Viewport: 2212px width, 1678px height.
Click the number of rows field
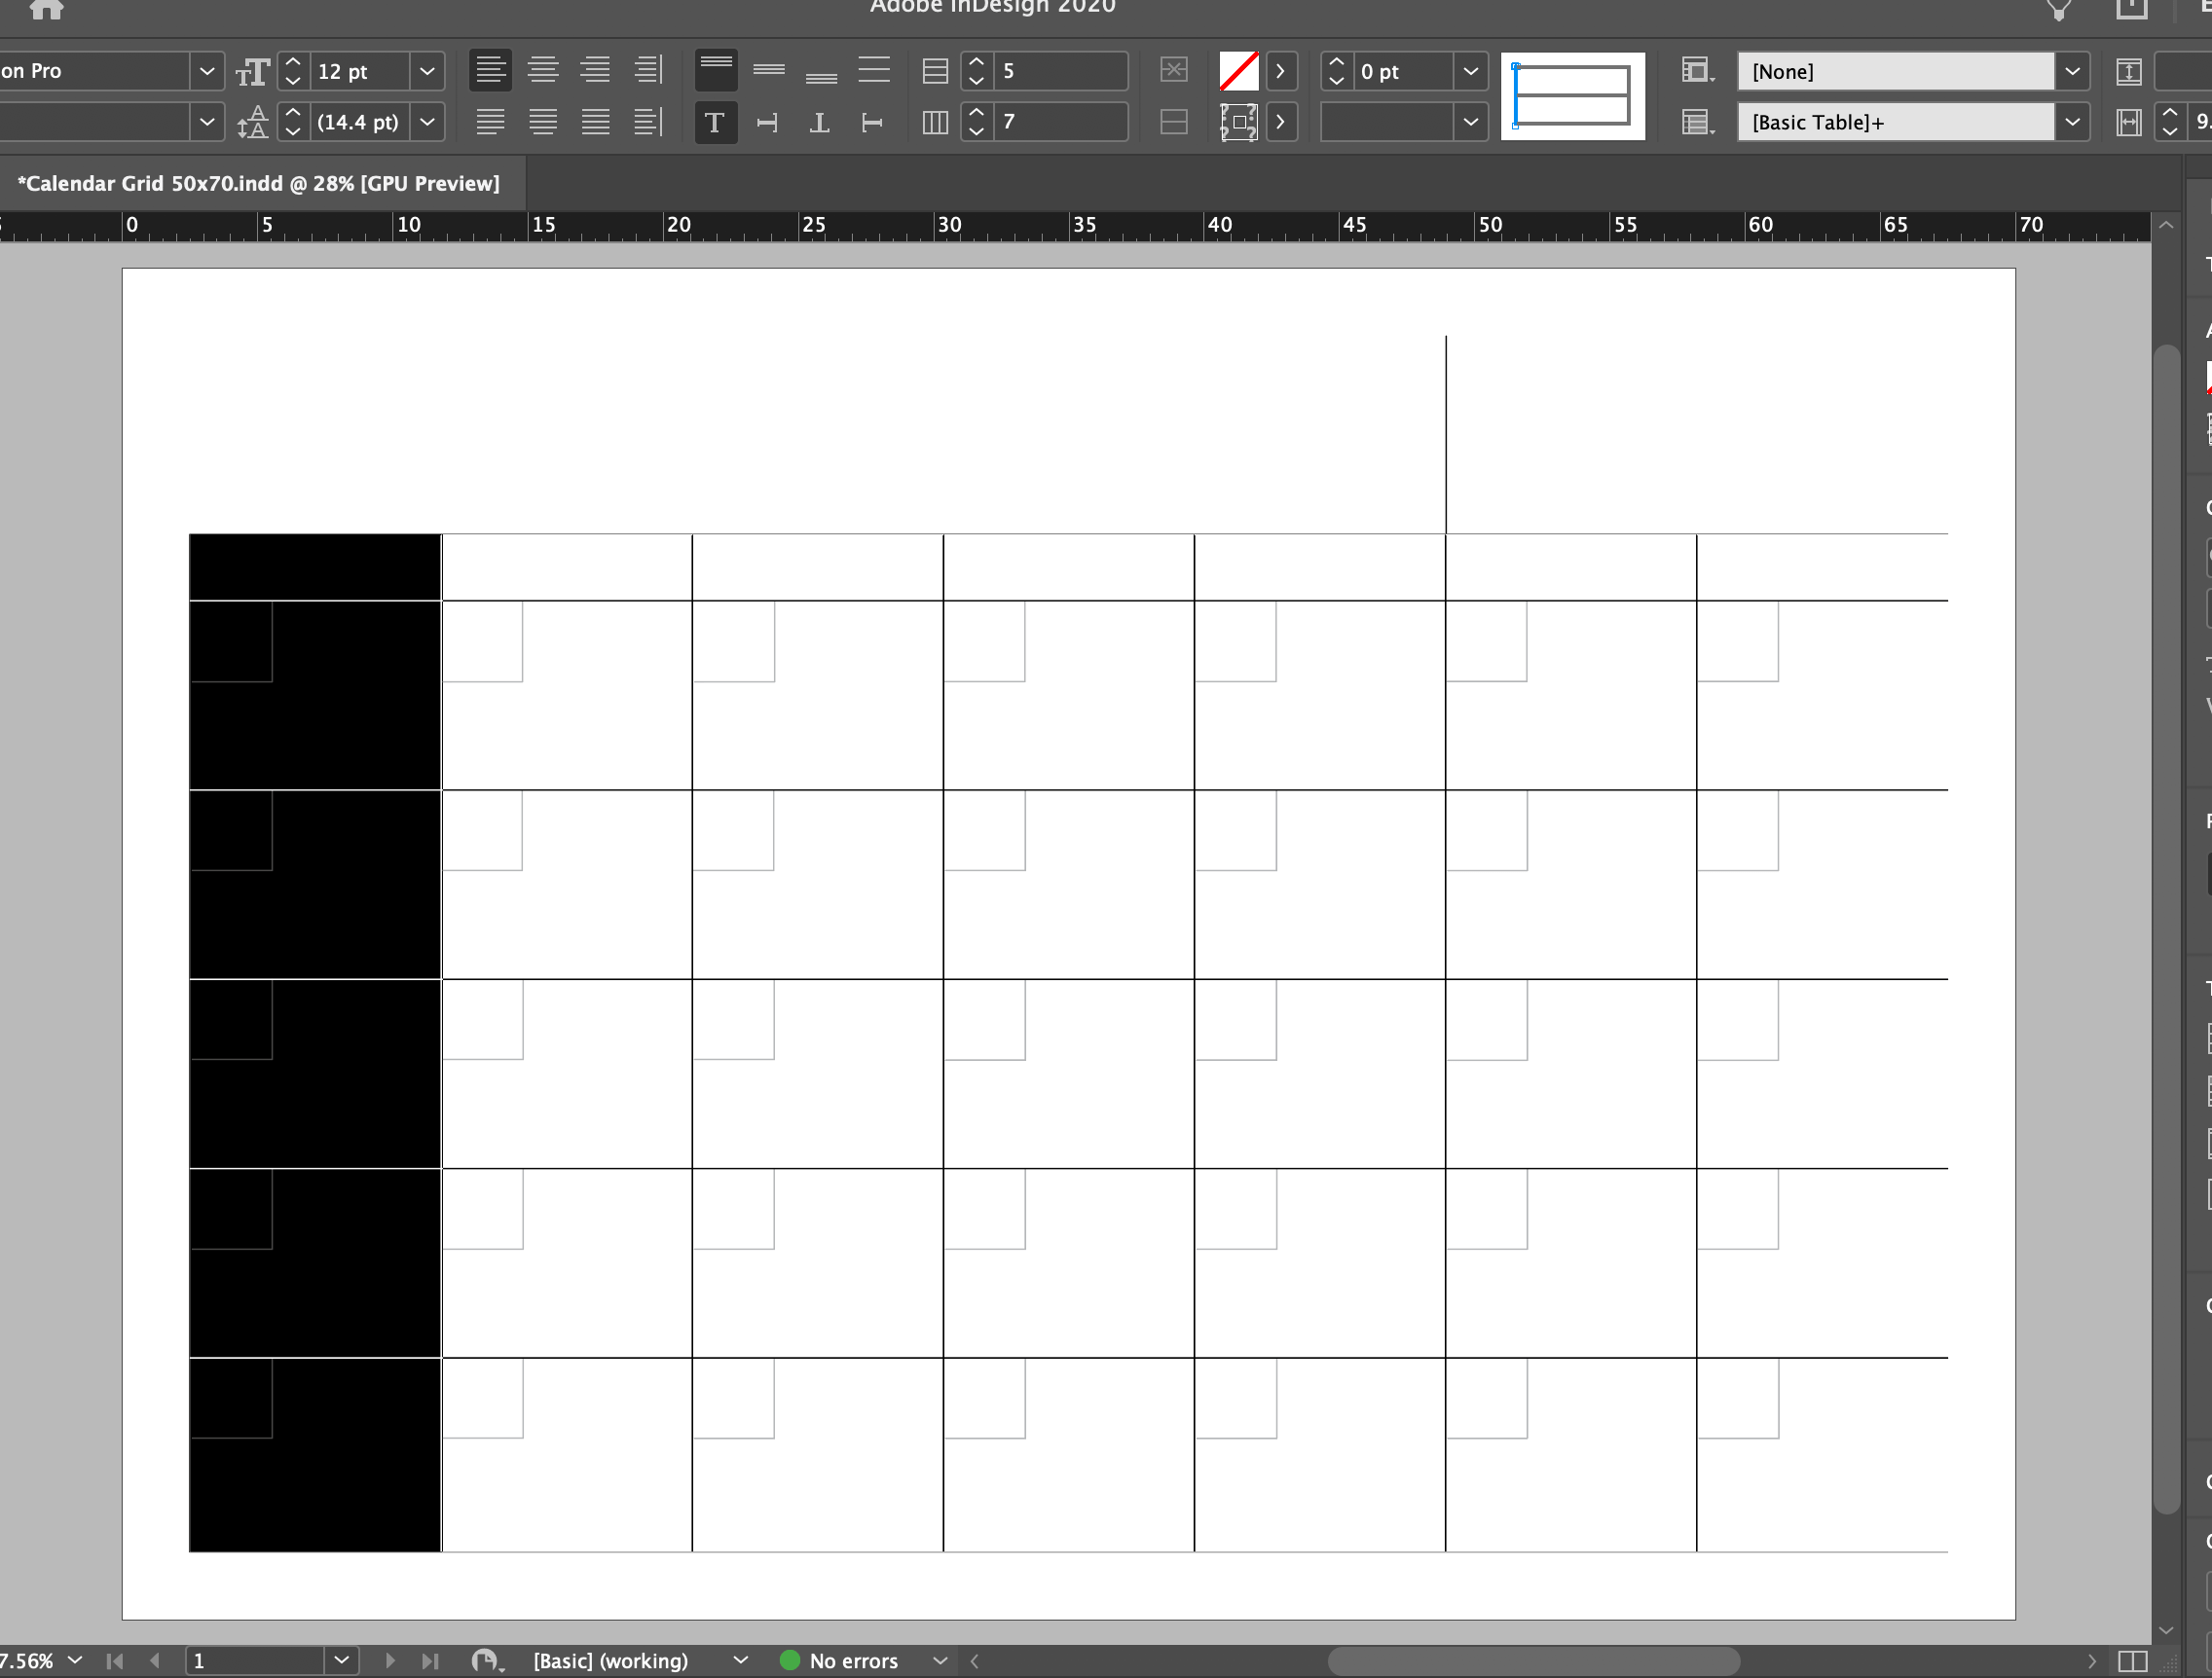coord(1058,71)
